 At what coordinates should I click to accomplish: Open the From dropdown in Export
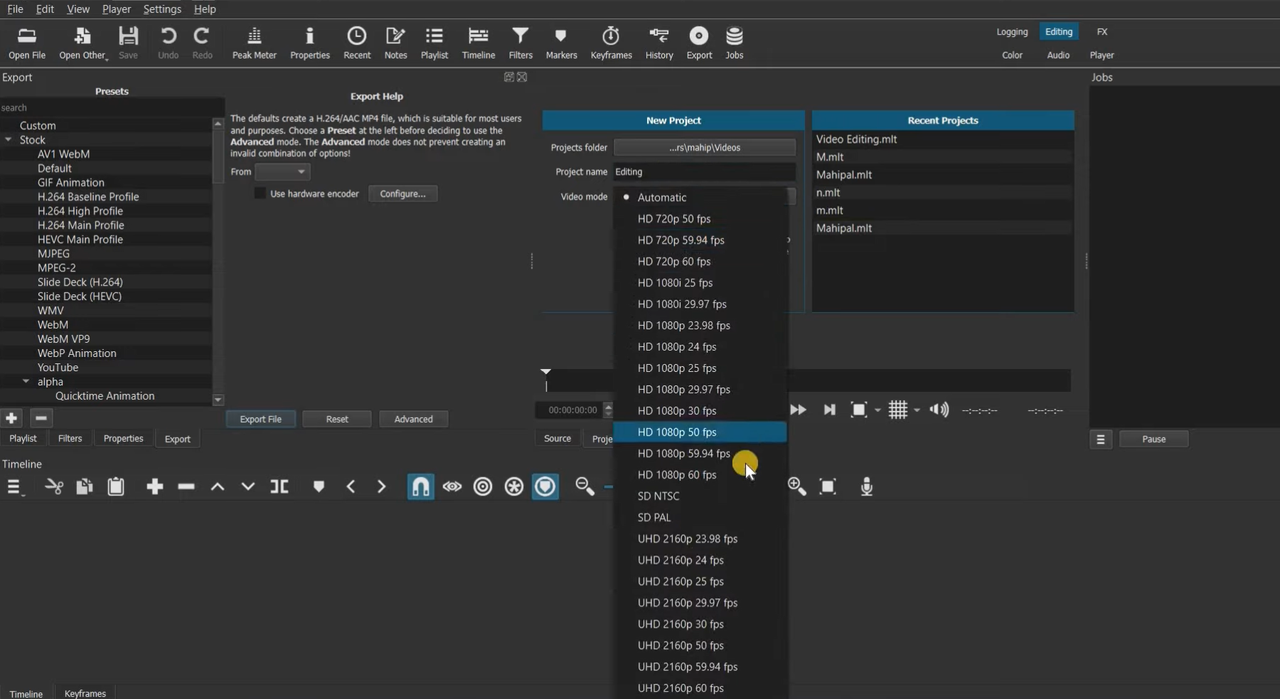click(282, 172)
